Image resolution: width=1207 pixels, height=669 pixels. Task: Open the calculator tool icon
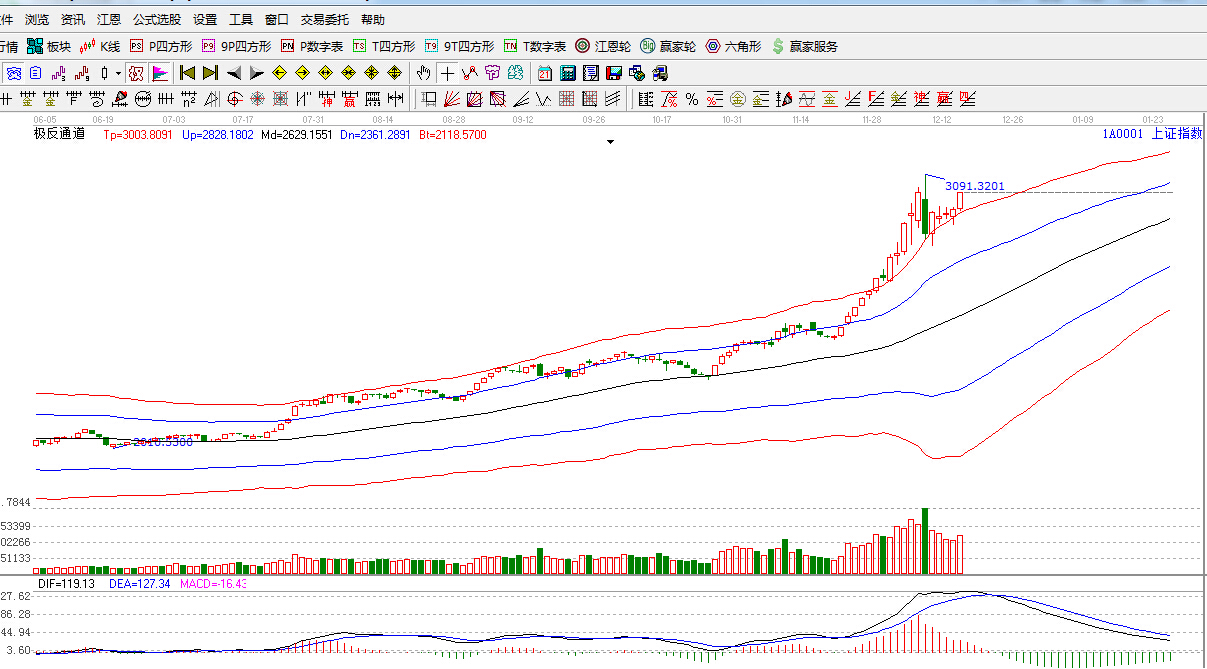[x=568, y=73]
